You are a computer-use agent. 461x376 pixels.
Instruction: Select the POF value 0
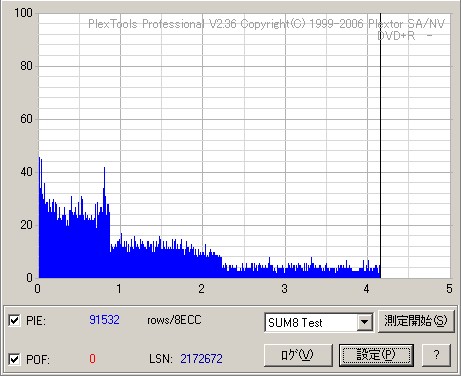(92, 359)
